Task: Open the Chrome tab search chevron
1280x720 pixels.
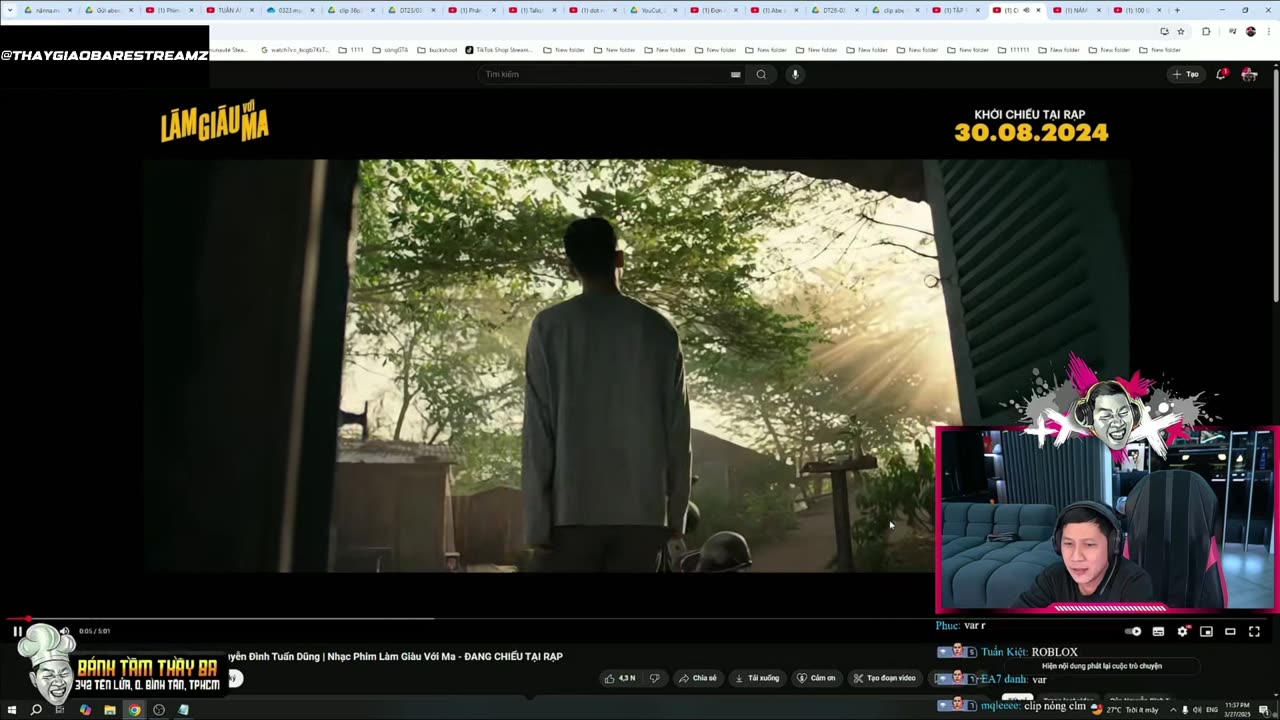Action: [9, 10]
